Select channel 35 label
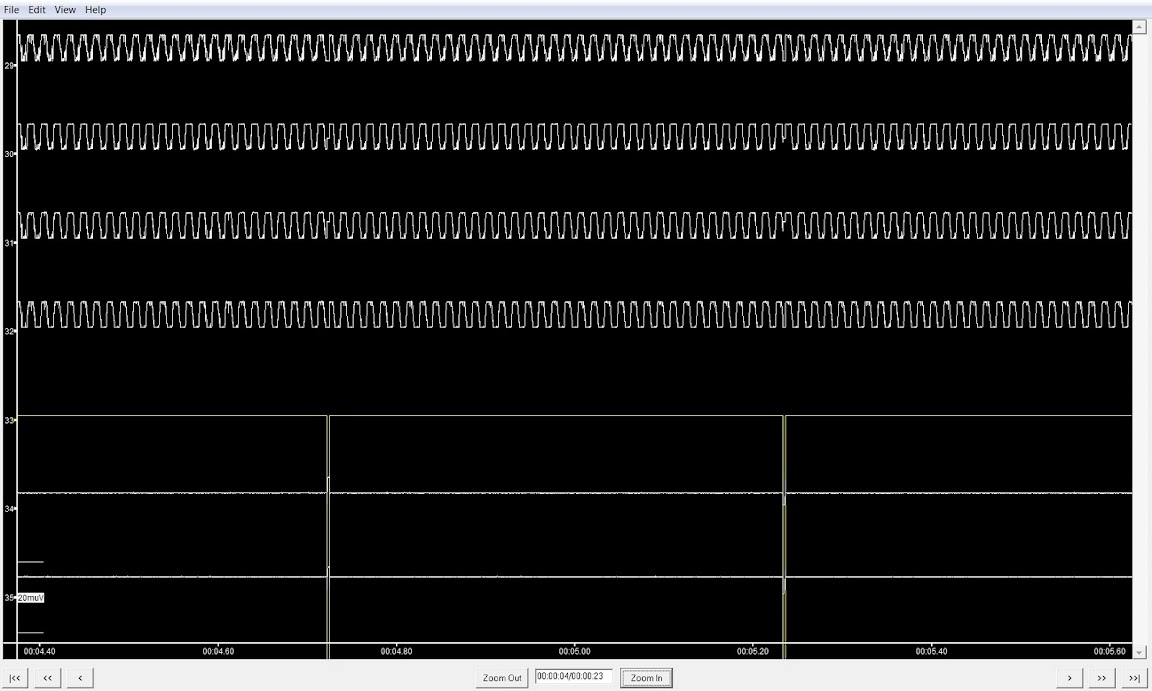 click(x=10, y=598)
